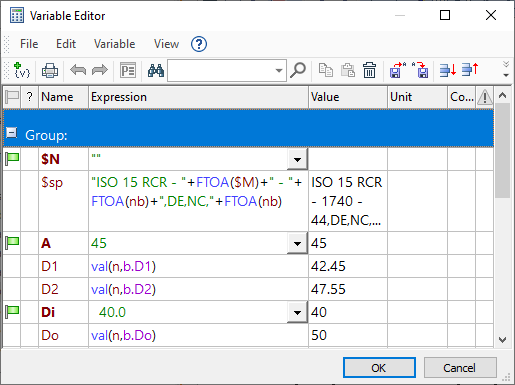The width and height of the screenshot is (515, 385).
Task: Select the D1 variable name
Action: [49, 266]
